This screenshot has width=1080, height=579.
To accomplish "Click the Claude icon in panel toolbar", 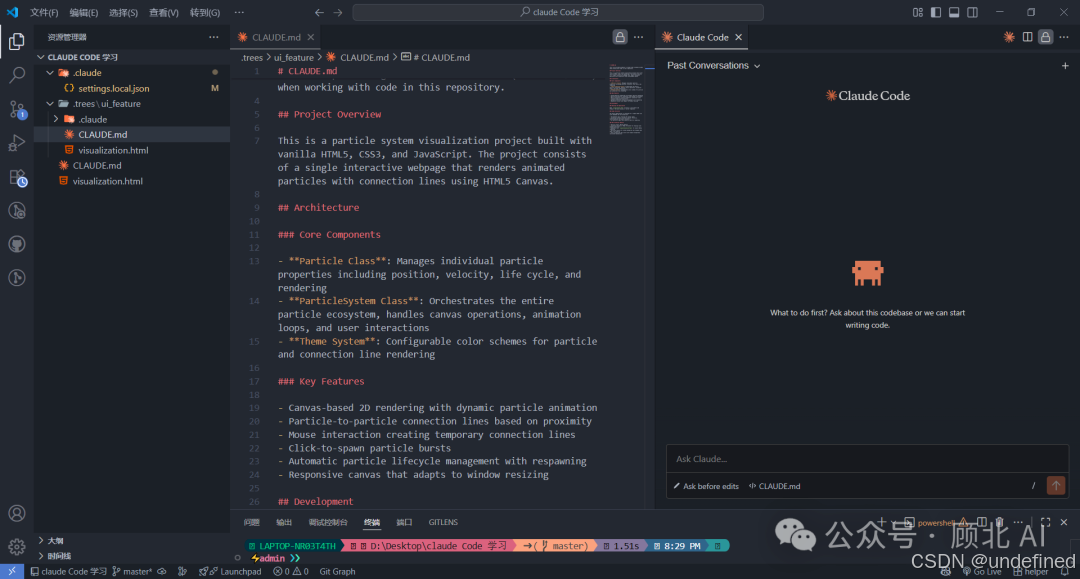I will [x=1009, y=37].
